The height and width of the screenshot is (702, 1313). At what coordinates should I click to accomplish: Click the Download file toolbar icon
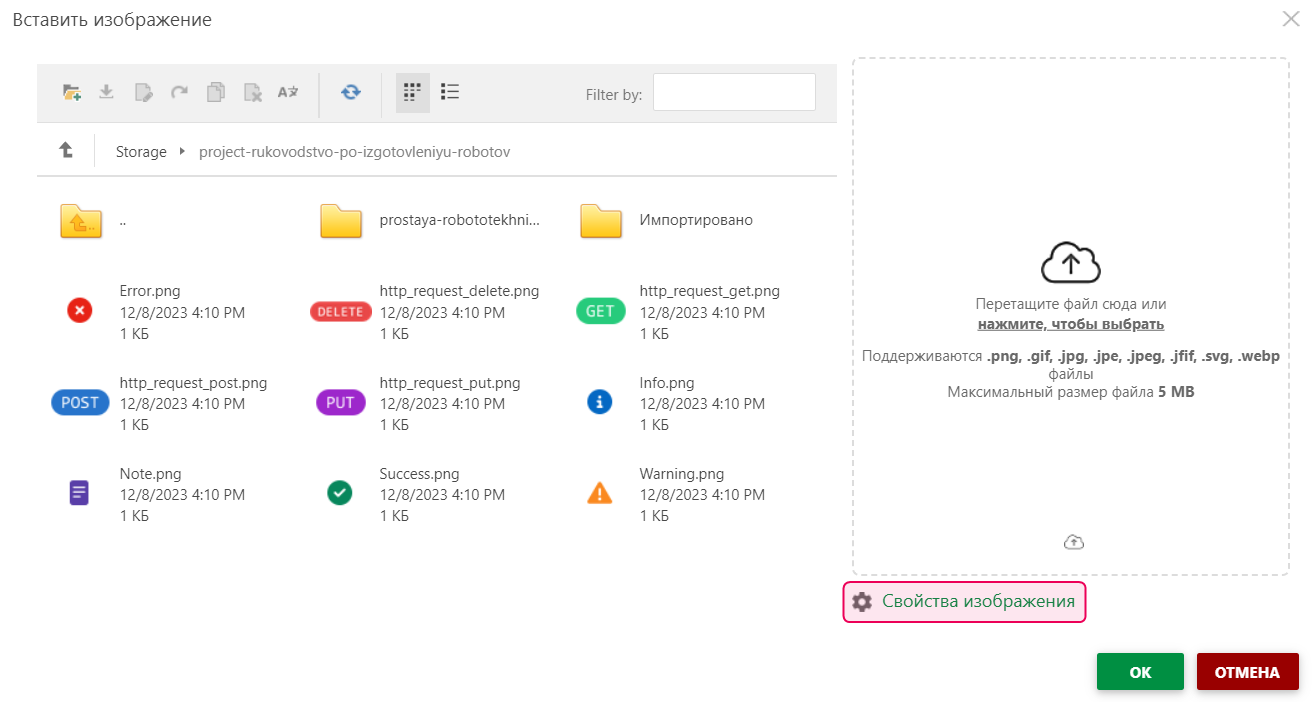[106, 92]
